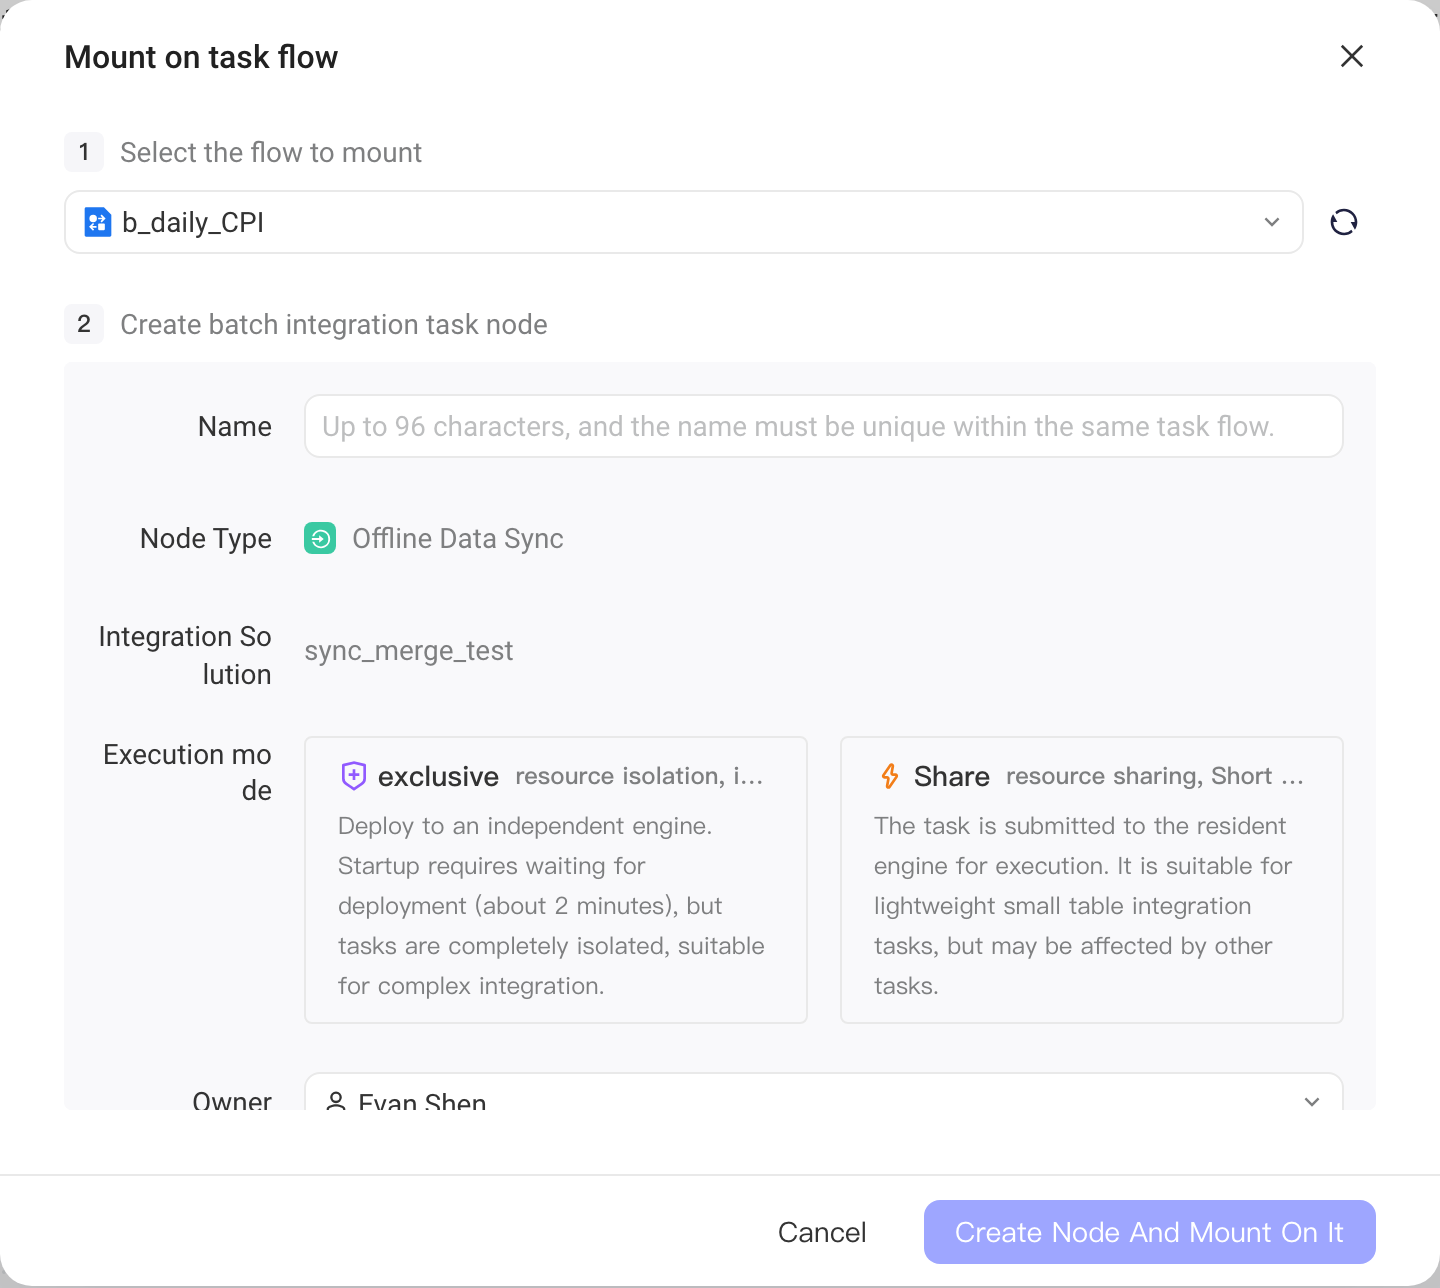Close the Mount on task flow dialog

[x=1352, y=56]
